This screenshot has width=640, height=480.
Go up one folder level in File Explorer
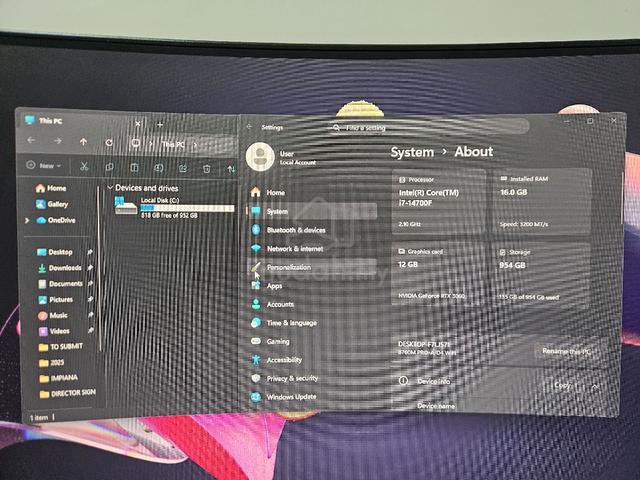(83, 142)
